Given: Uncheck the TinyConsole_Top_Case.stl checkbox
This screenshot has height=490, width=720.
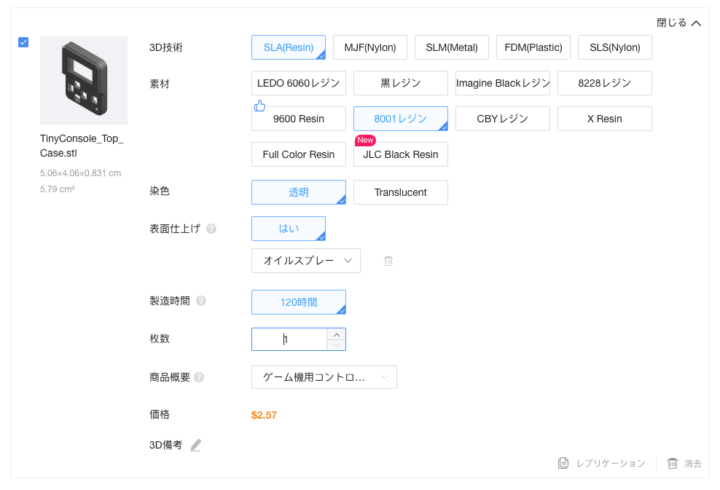Looking at the screenshot, I should pyautogui.click(x=24, y=43).
